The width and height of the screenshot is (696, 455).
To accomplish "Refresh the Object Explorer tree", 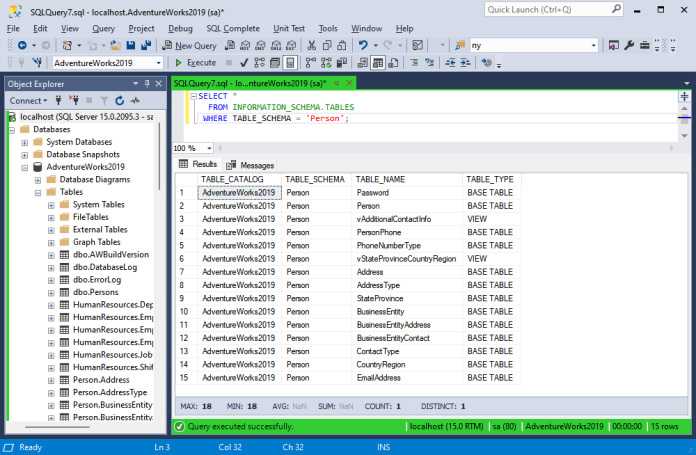I will click(x=118, y=101).
